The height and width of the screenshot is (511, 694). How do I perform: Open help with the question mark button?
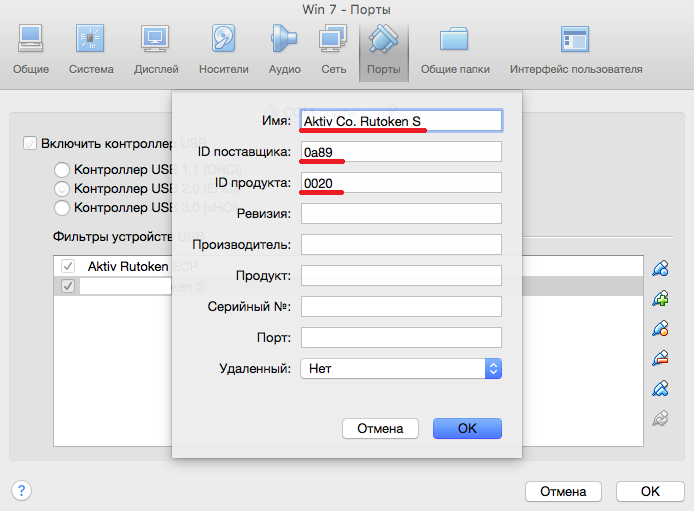coord(21,490)
